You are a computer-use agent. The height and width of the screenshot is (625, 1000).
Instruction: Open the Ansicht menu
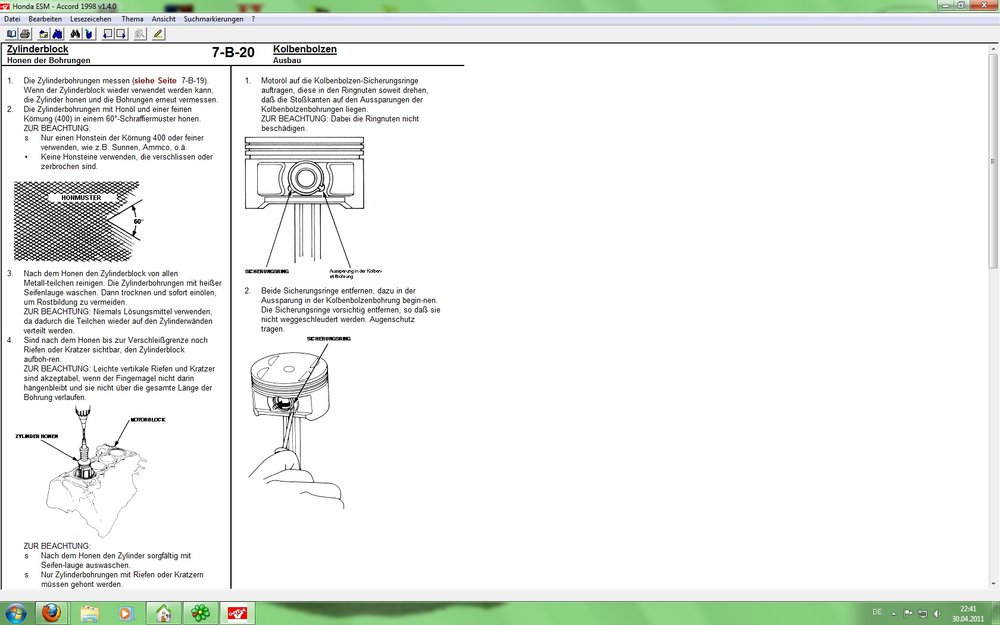[x=163, y=19]
